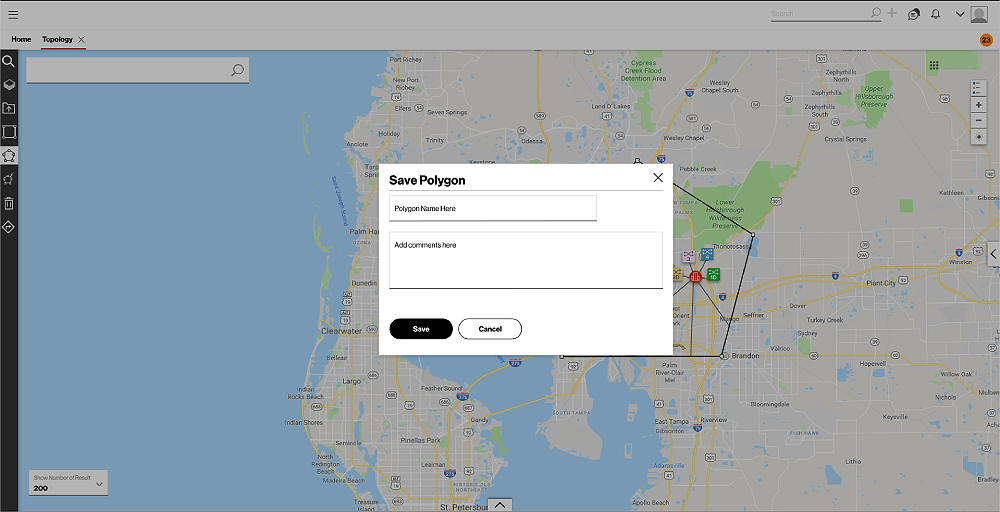Open notifications bell

click(x=936, y=14)
